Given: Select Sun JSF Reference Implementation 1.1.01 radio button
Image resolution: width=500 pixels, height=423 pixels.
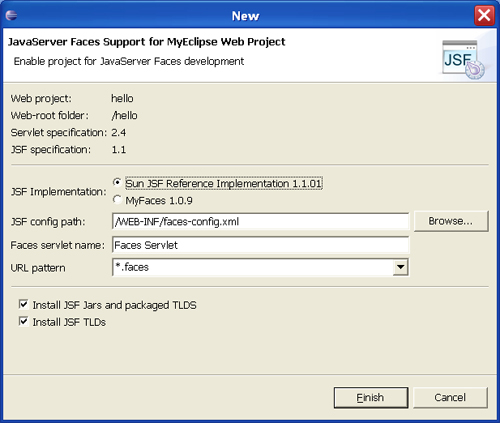Looking at the screenshot, I should [117, 182].
